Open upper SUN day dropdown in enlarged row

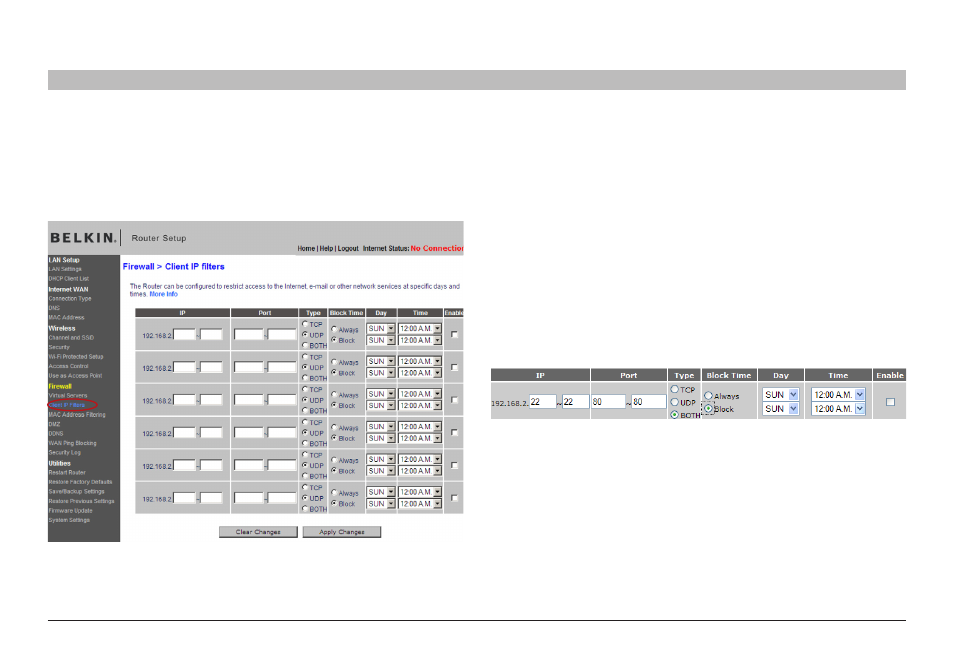(x=780, y=395)
